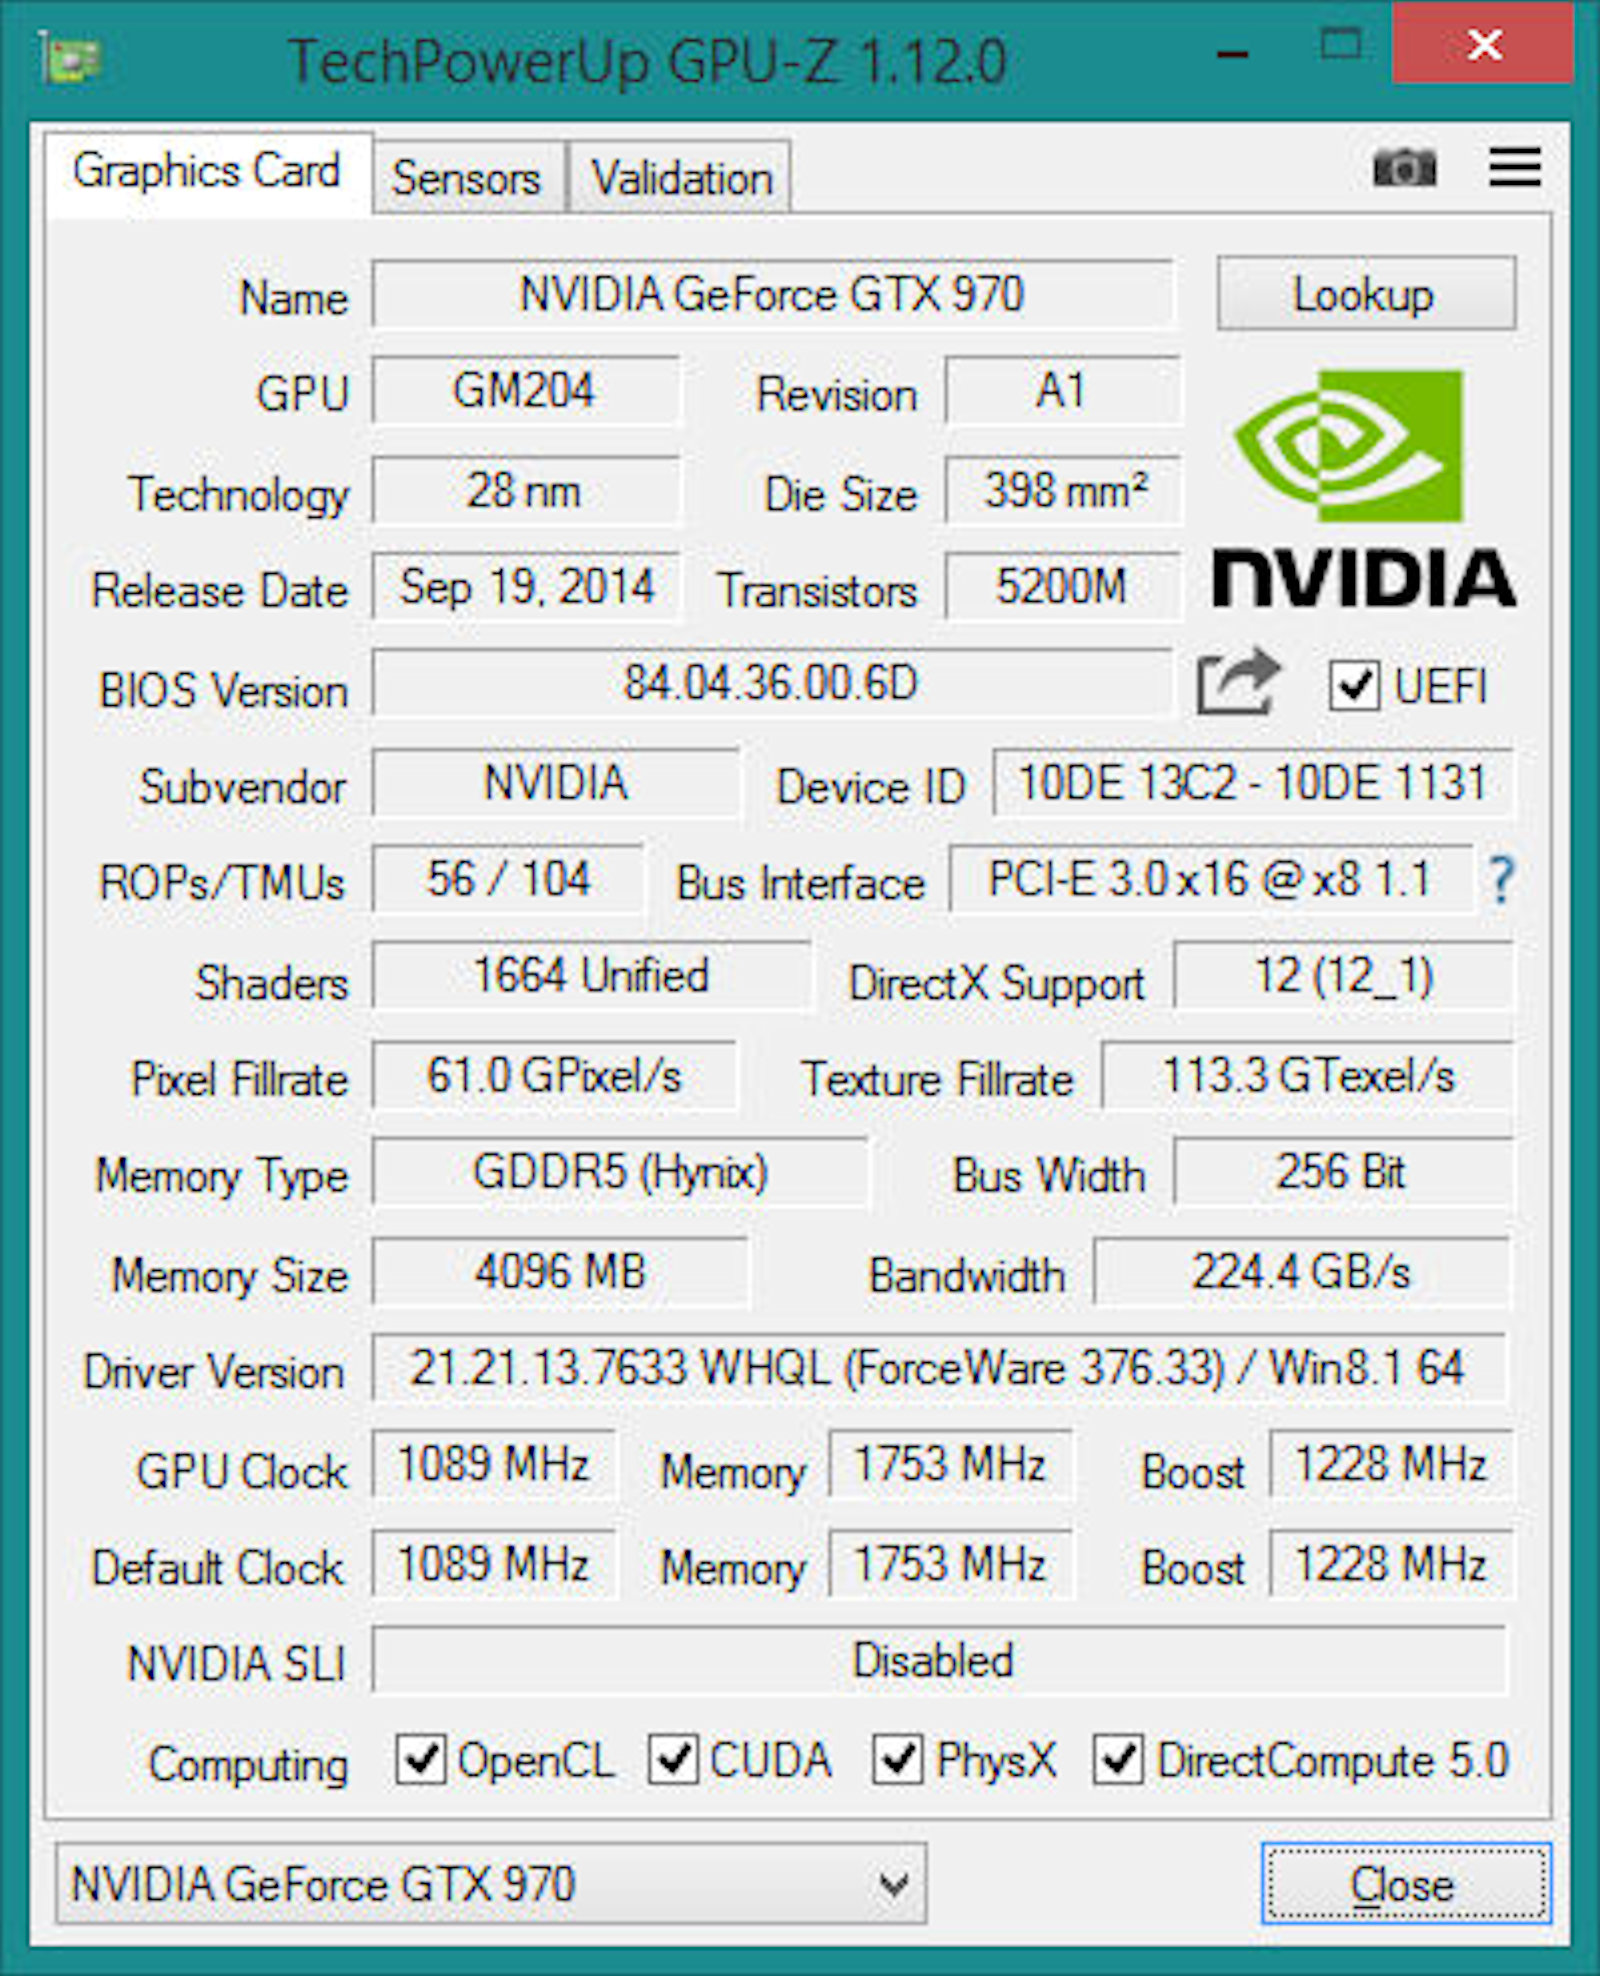The image size is (1600, 1976).
Task: Maximize the GPU-Z window
Action: 1340,45
